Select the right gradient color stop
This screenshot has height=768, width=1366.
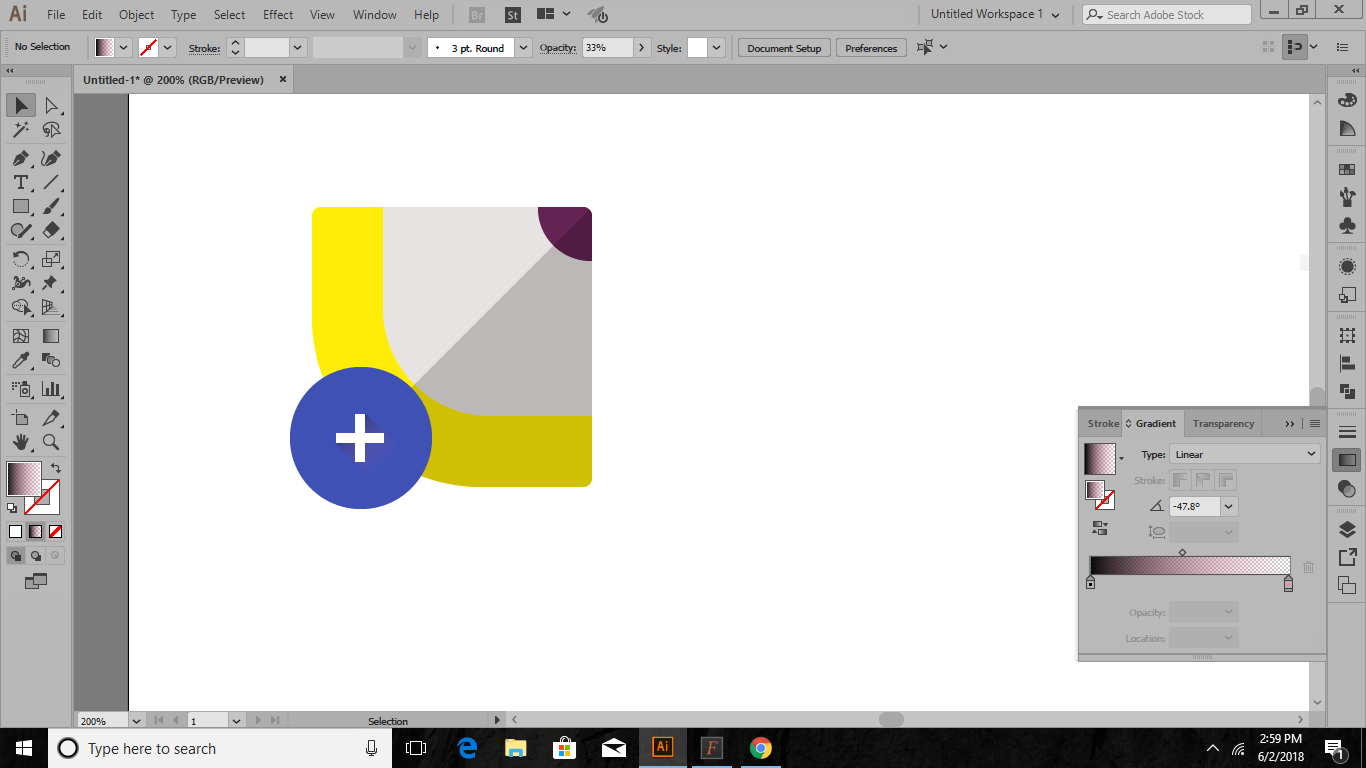[x=1288, y=584]
